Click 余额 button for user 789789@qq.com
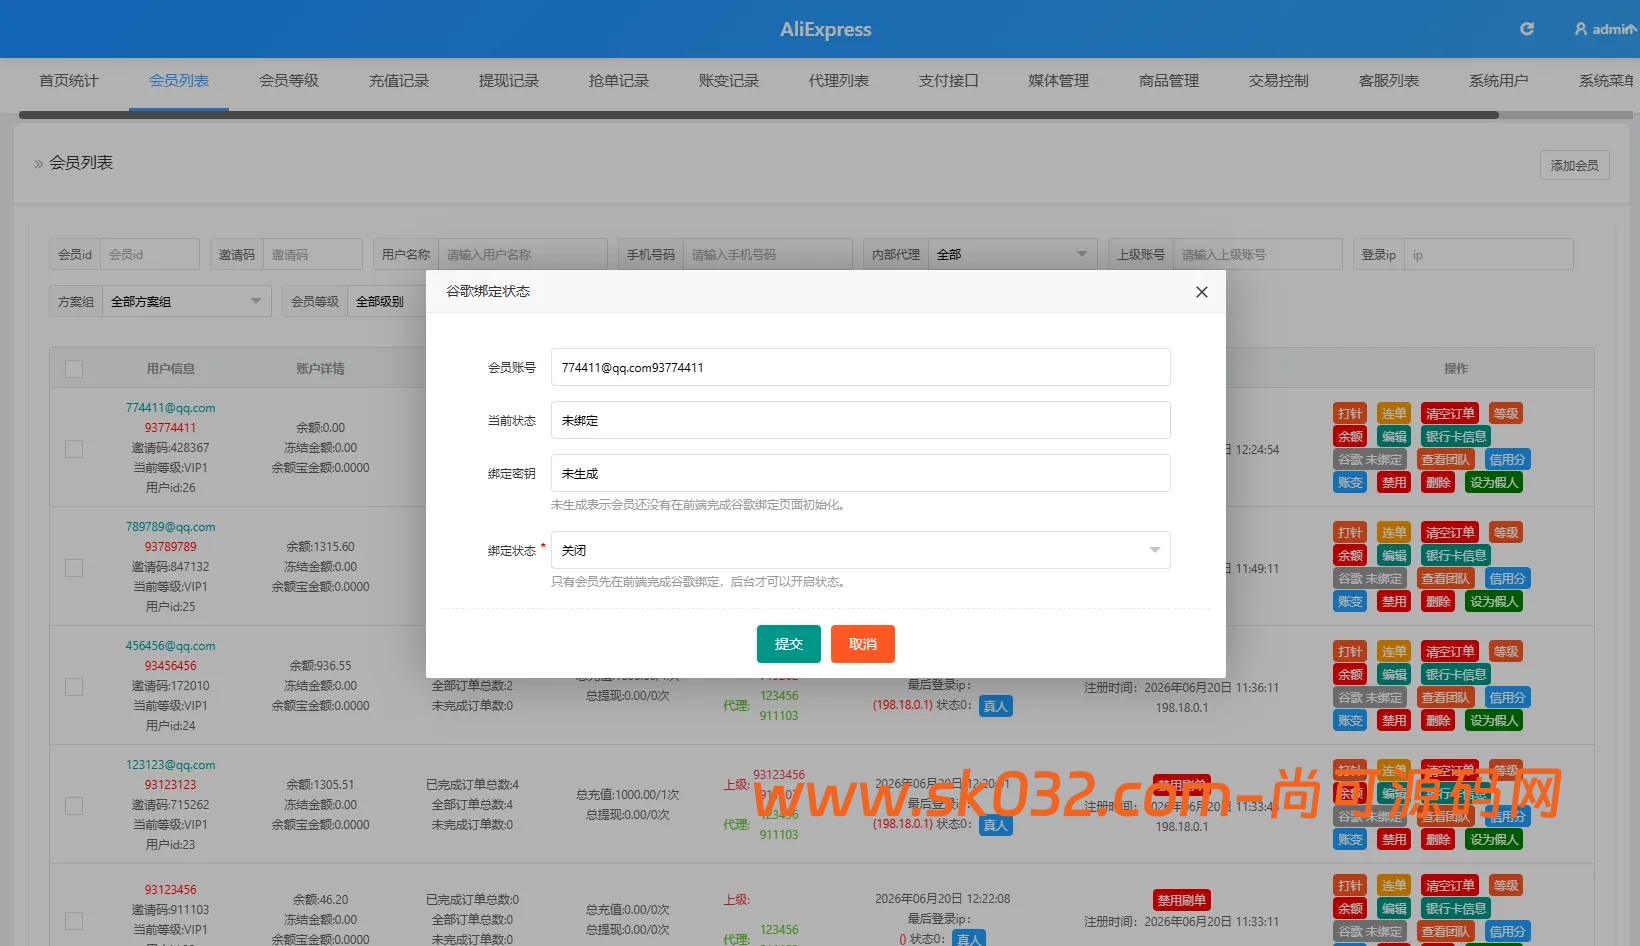Screen dimensions: 1640x946 pos(1350,556)
